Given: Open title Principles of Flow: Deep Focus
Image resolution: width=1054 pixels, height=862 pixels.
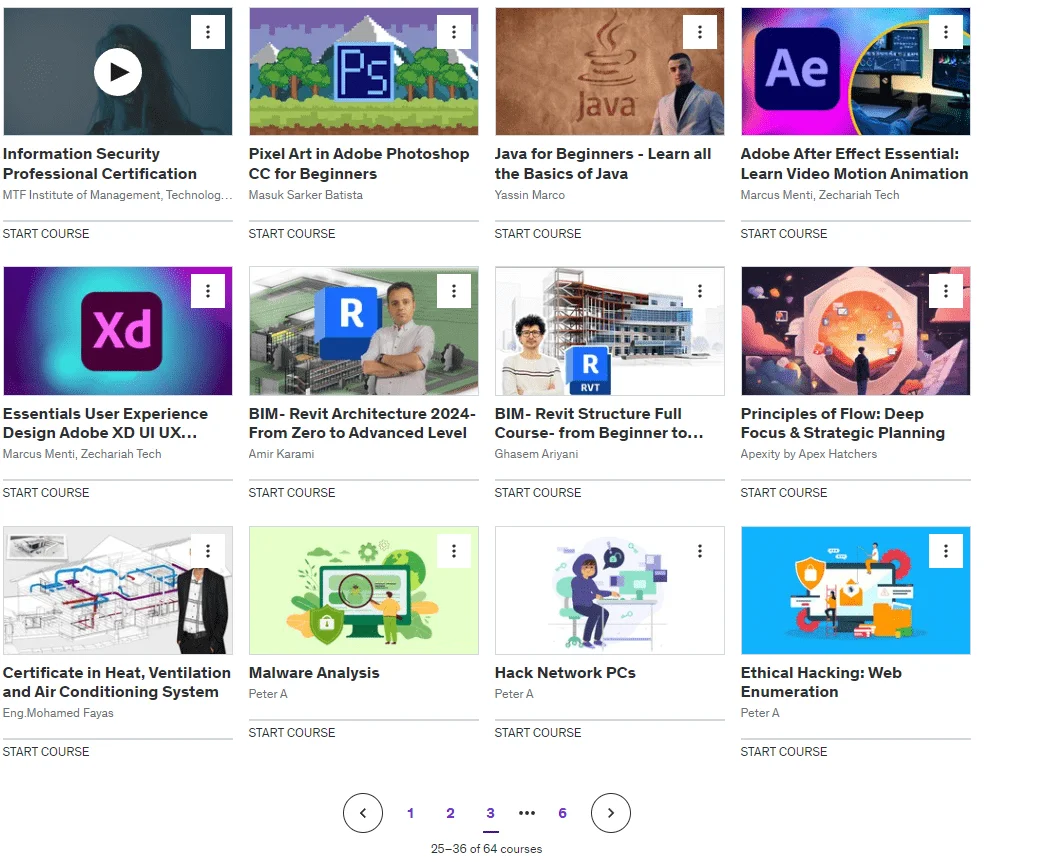Looking at the screenshot, I should (x=843, y=423).
